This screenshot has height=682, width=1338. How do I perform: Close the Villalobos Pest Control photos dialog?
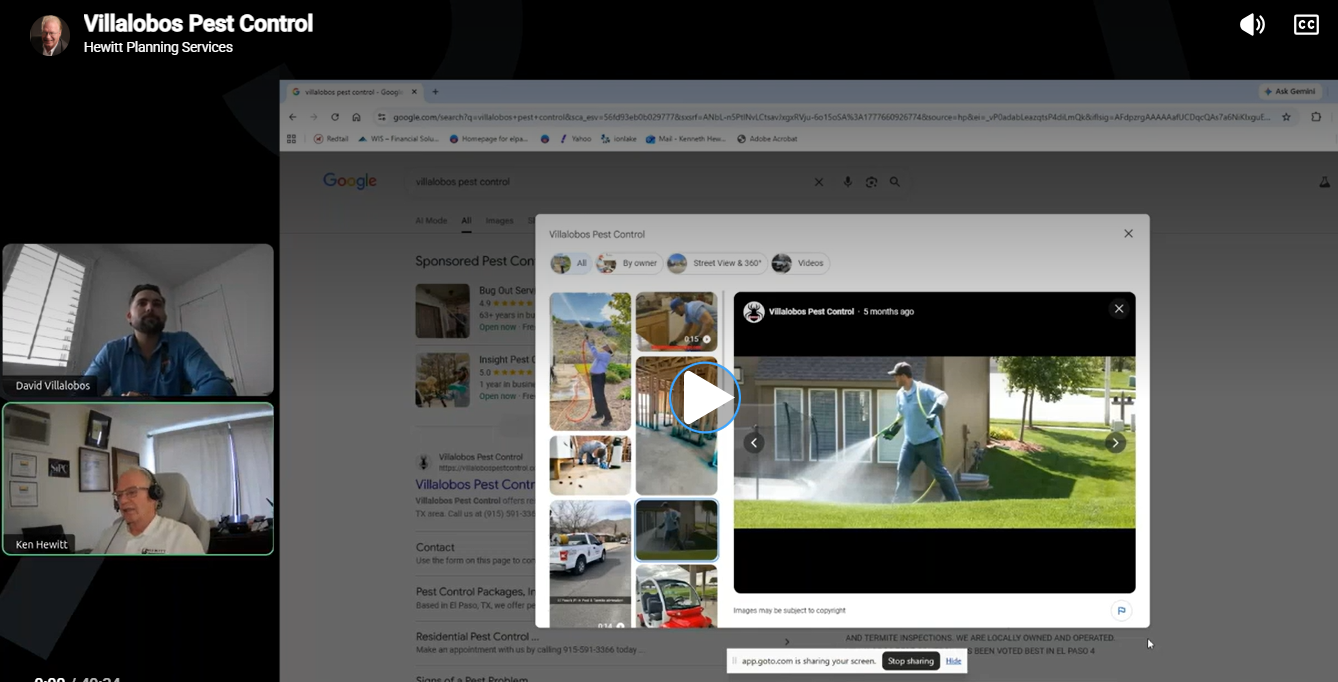[1128, 234]
